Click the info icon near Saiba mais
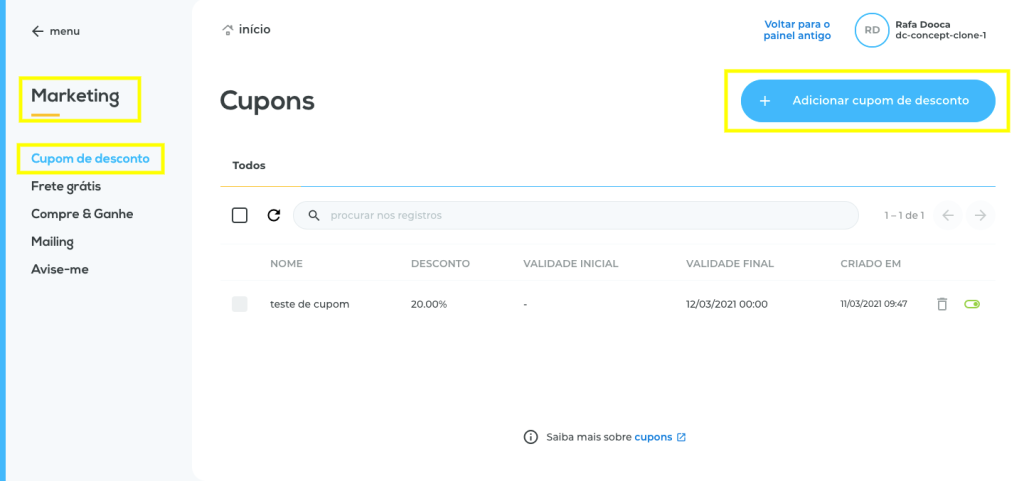Screen dimensions: 1024x481 coord(531,437)
